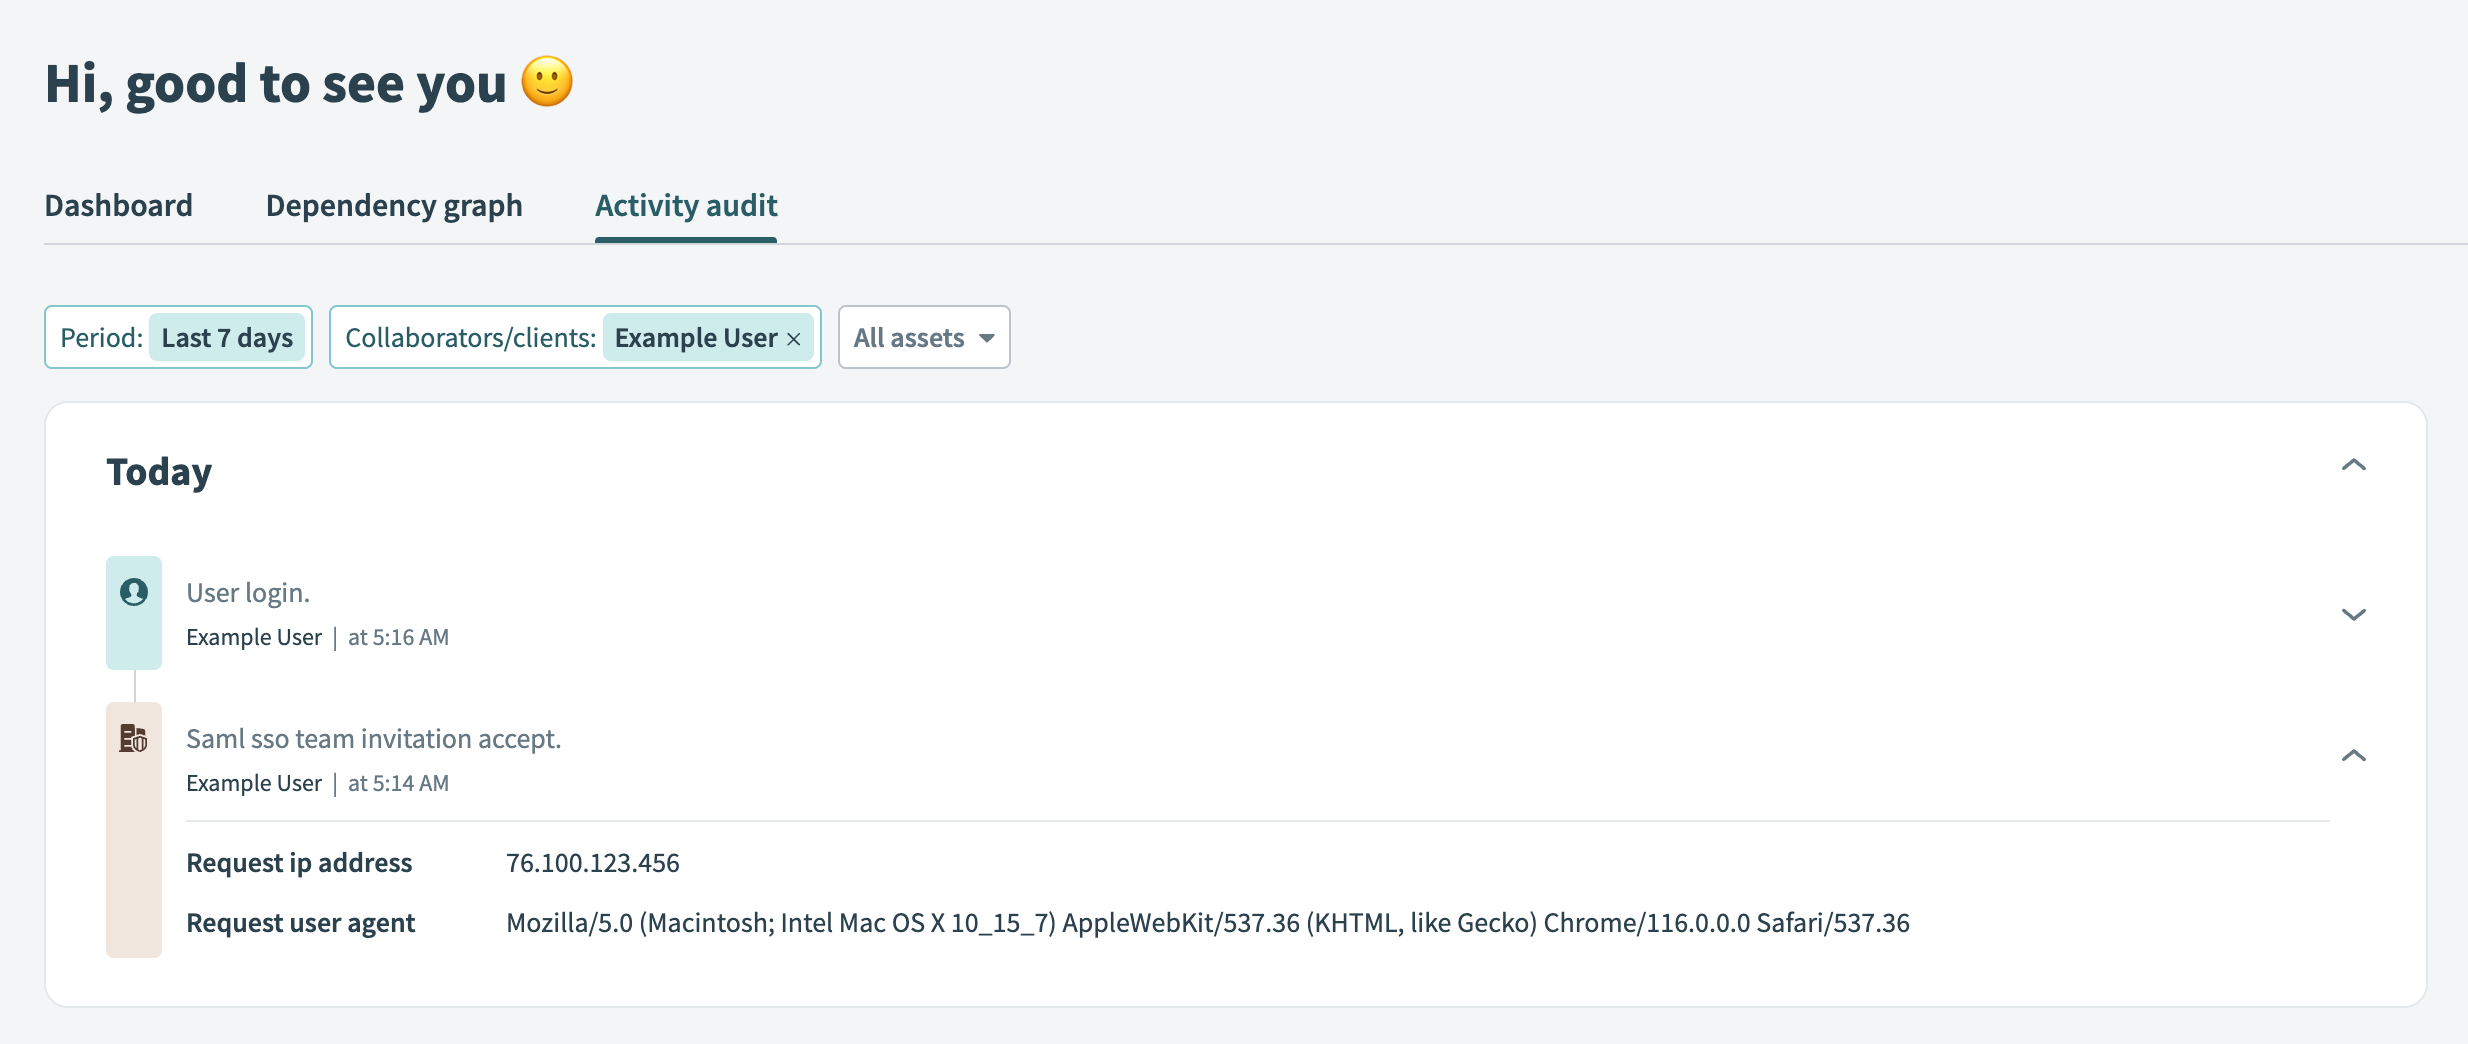Click the Example User name under User login
Image resolution: width=2468 pixels, height=1044 pixels.
point(254,637)
